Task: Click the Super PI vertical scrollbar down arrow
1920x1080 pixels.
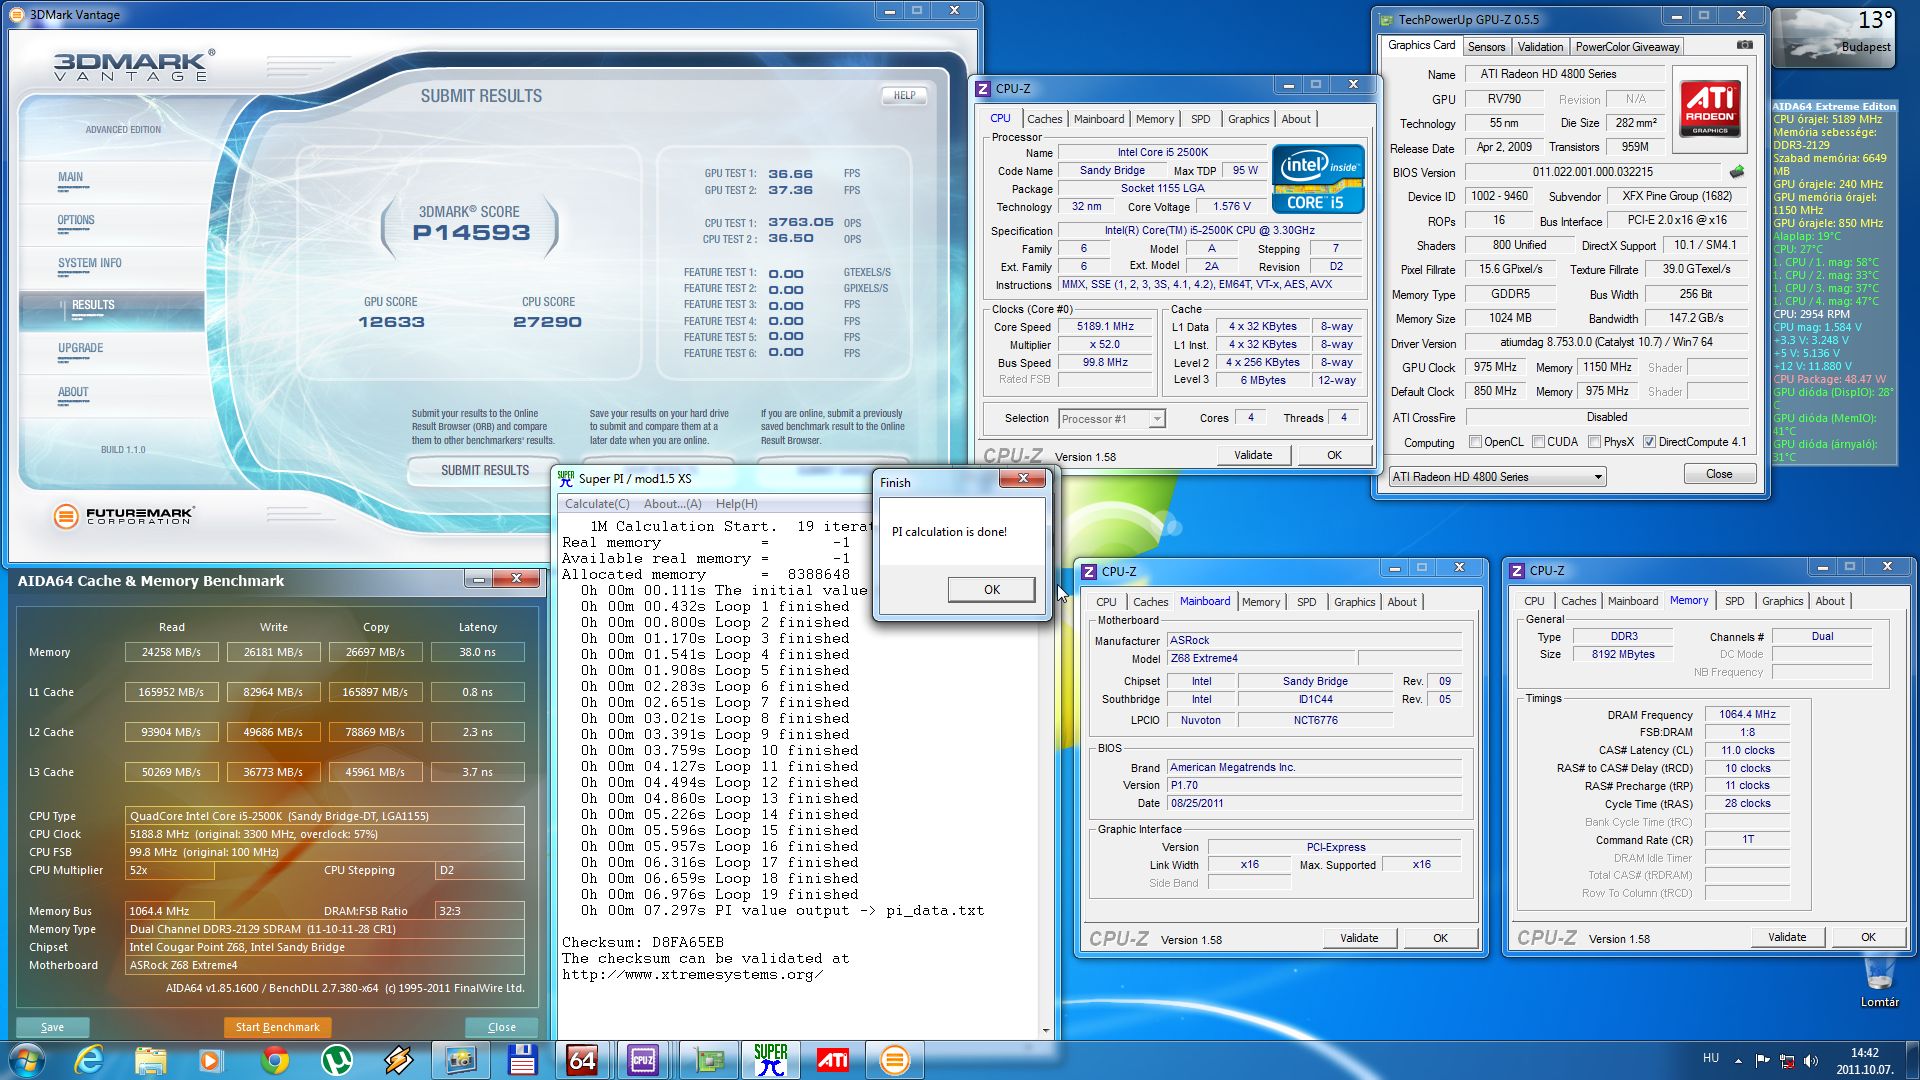Action: click(1046, 1031)
